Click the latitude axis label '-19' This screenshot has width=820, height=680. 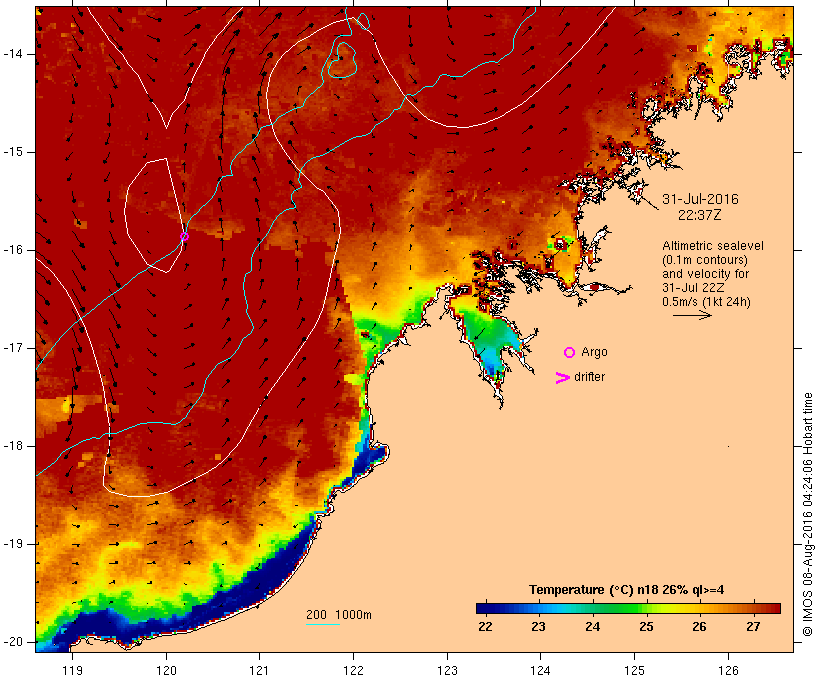pos(13,544)
